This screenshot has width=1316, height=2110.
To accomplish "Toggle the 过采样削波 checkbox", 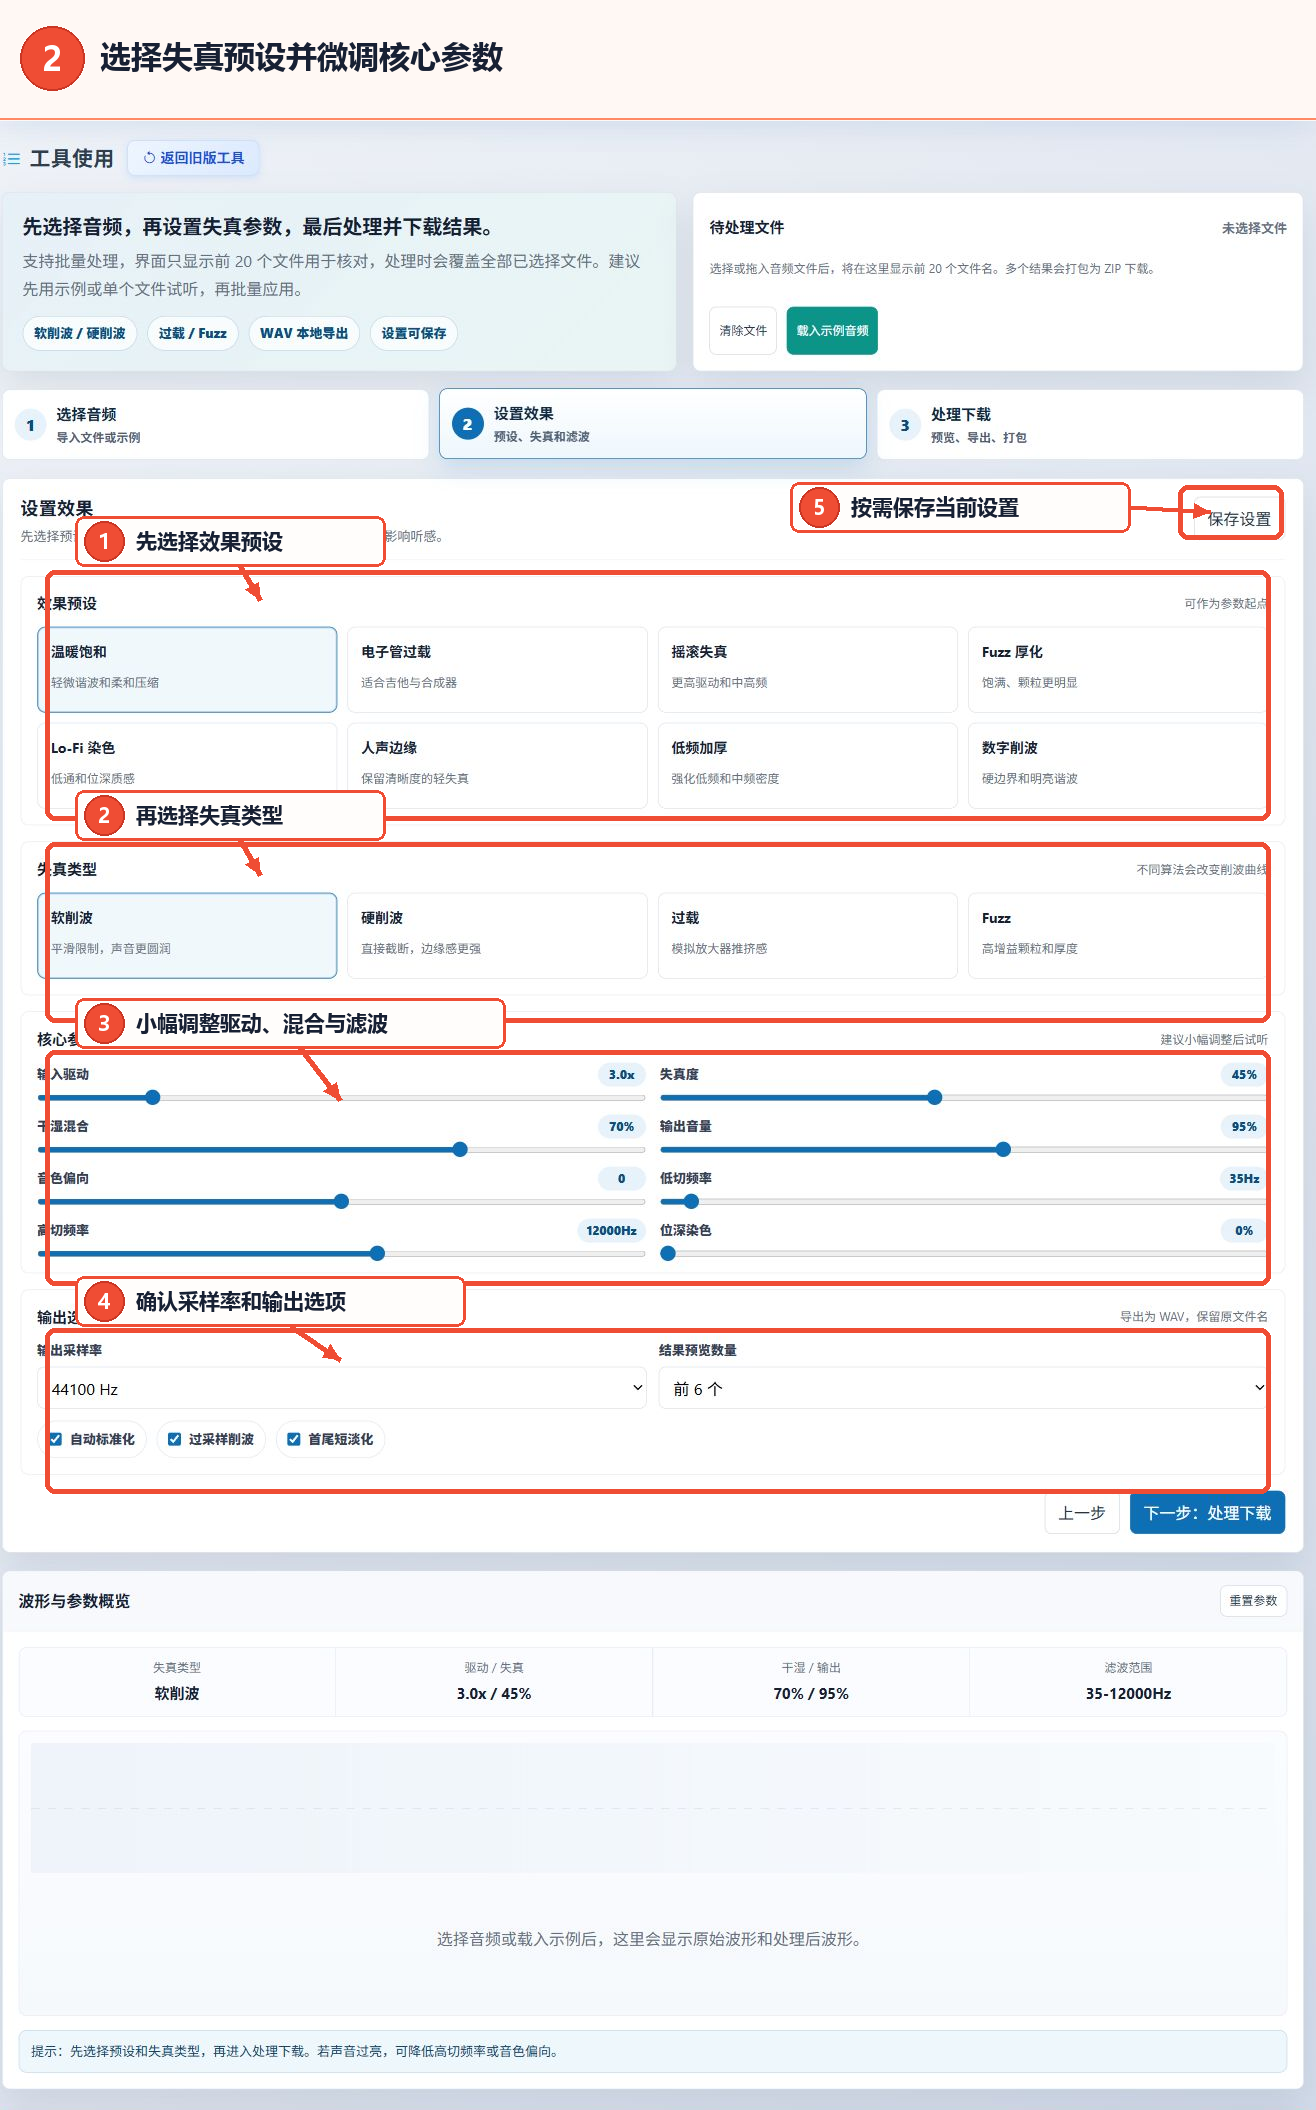I will [175, 1439].
